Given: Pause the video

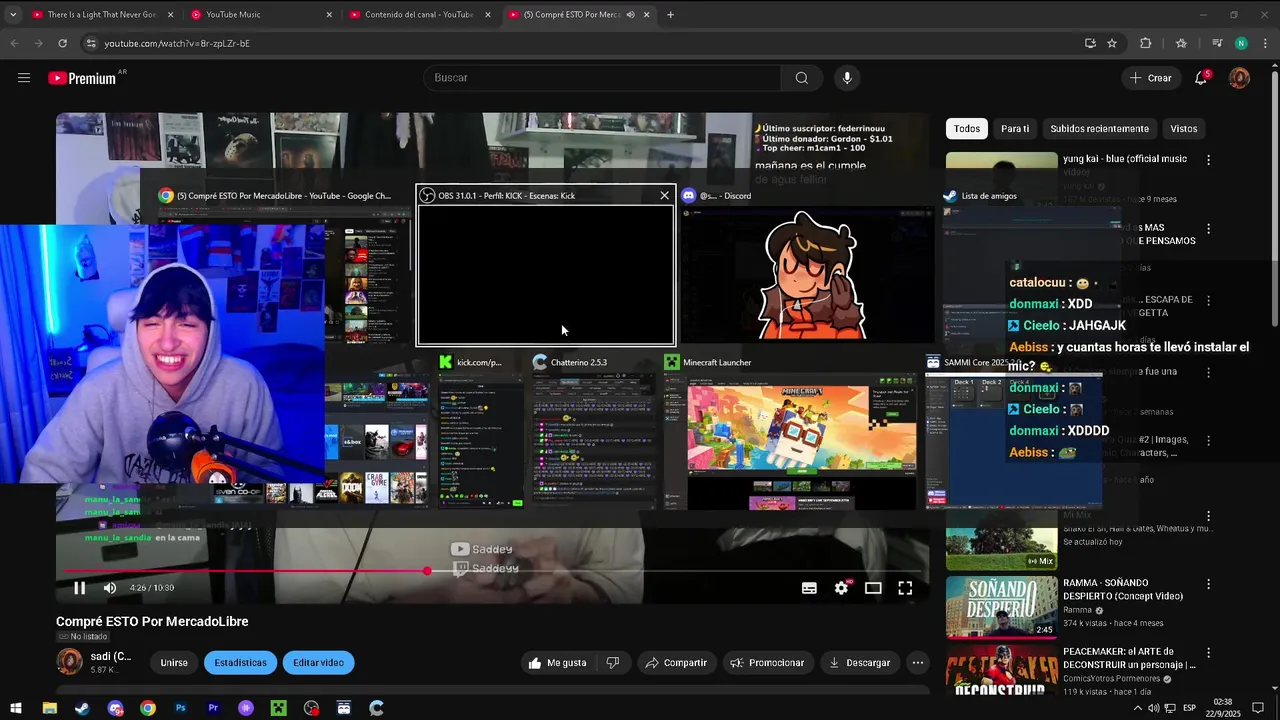Looking at the screenshot, I should click(x=80, y=588).
